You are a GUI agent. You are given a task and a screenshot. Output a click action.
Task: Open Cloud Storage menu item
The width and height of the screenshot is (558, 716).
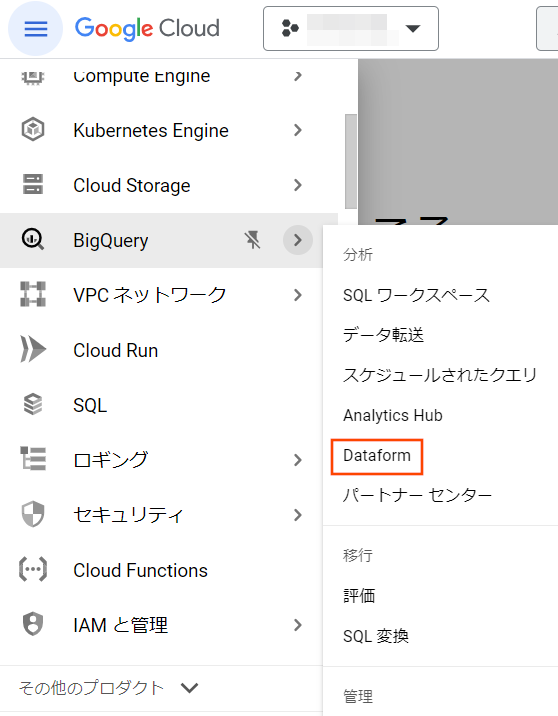point(132,185)
